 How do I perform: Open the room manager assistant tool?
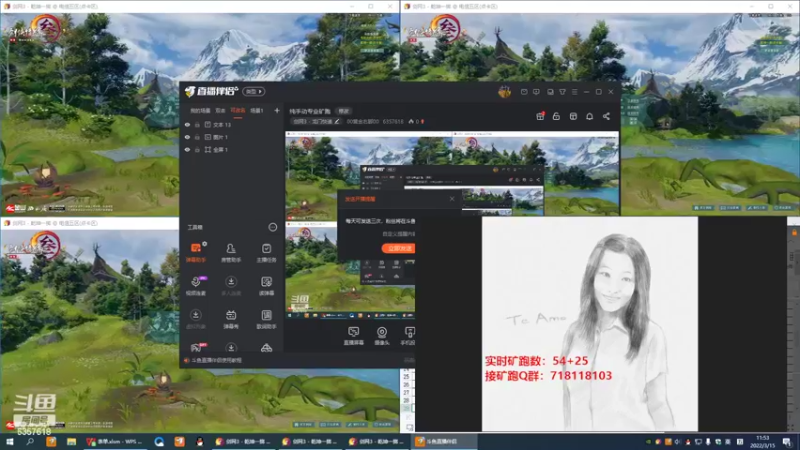(231, 253)
